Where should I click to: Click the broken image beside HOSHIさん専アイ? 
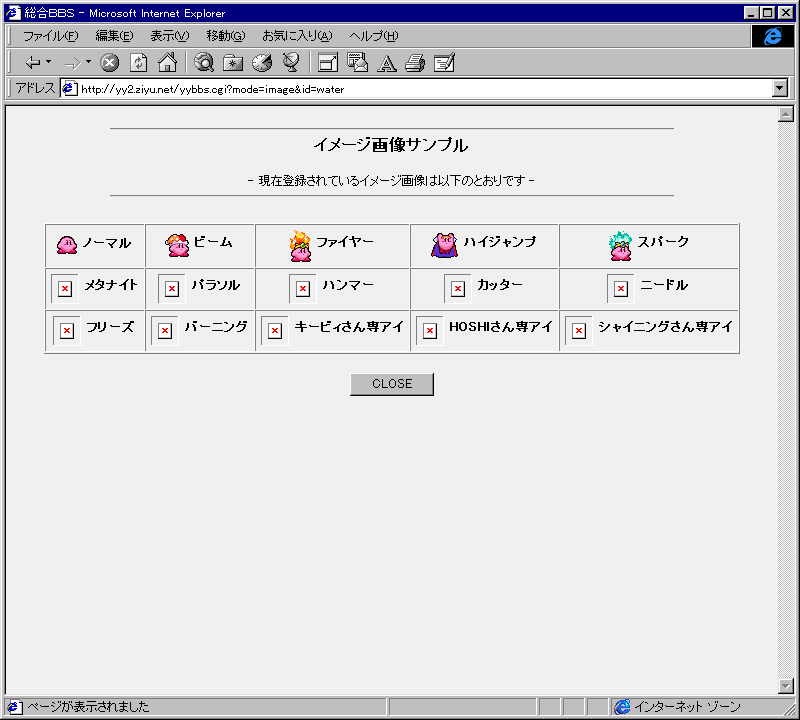430,331
